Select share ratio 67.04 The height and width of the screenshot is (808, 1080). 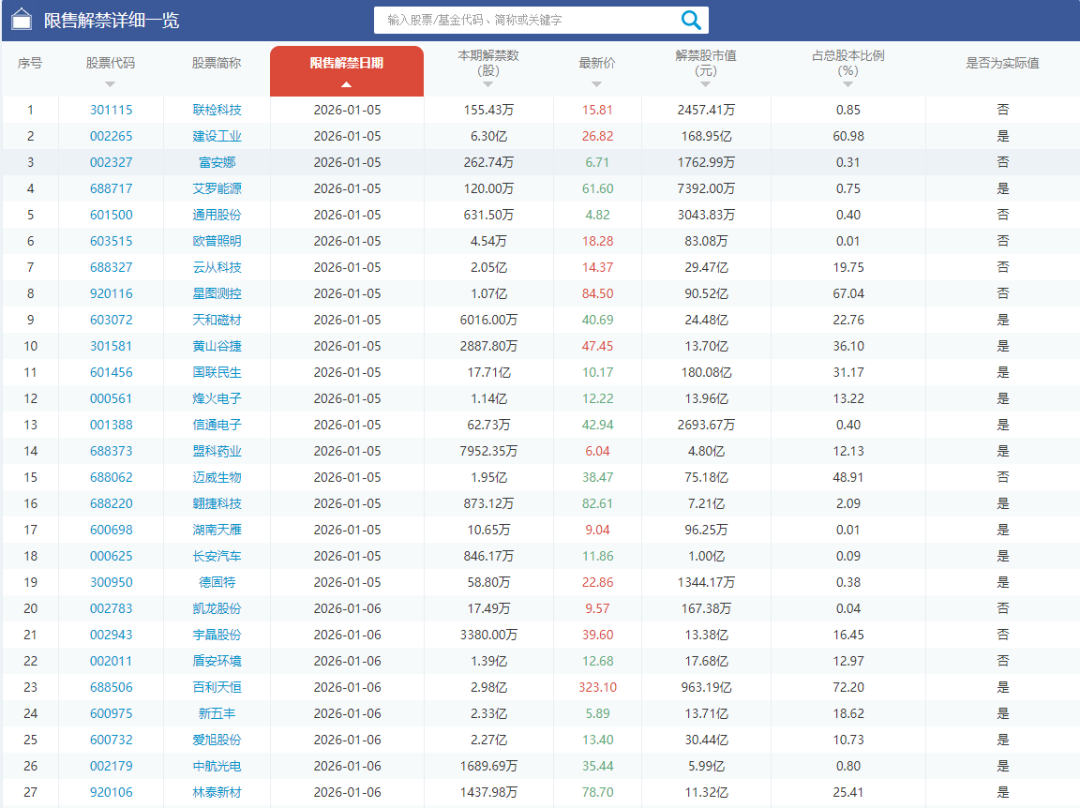[x=848, y=293]
